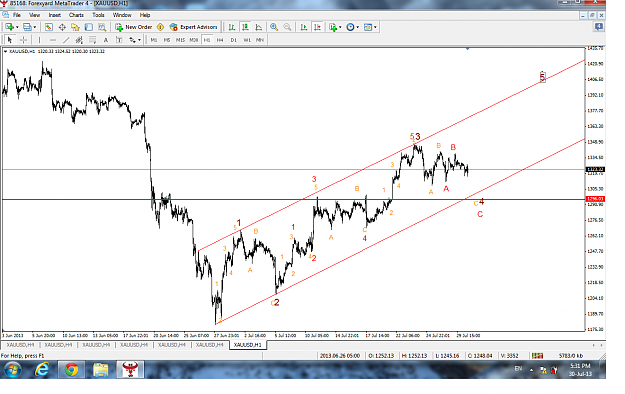Open the Insert menu
The height and width of the screenshot is (394, 625).
coord(55,15)
